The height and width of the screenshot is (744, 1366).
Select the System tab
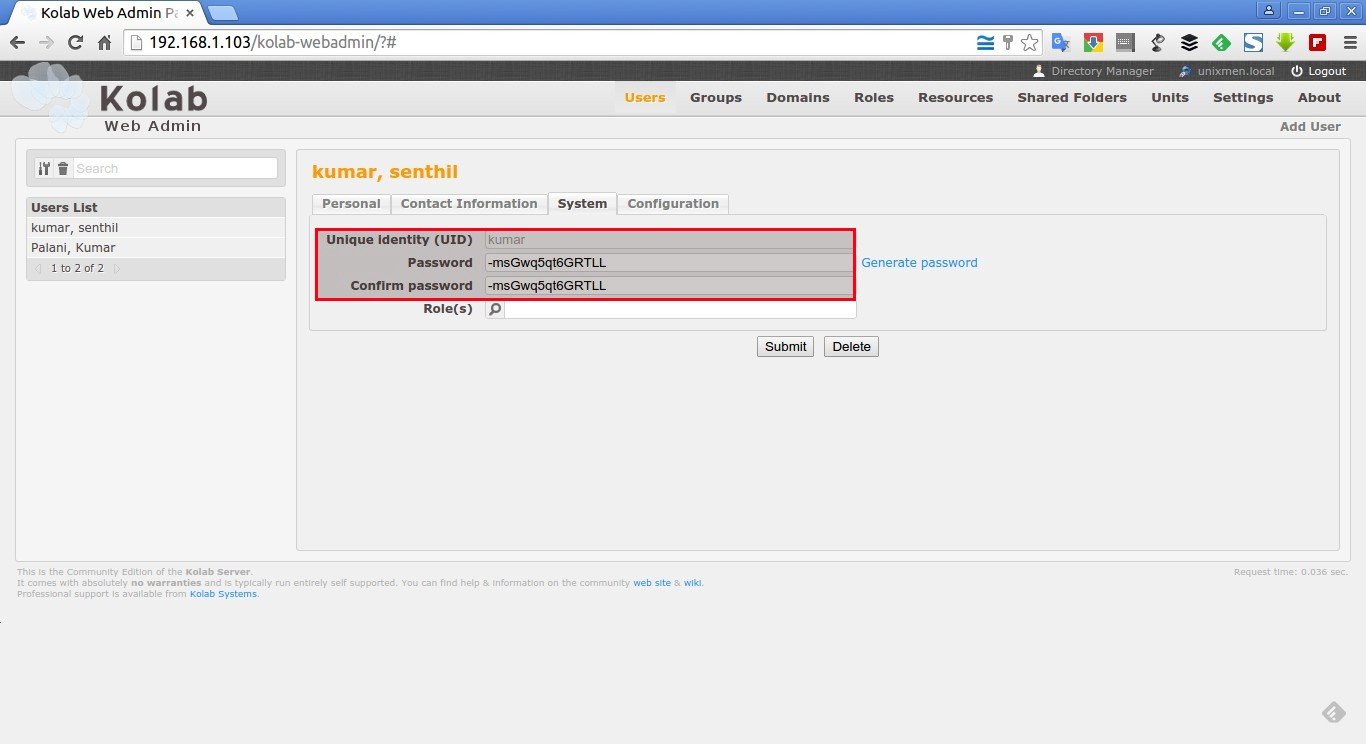[x=582, y=203]
